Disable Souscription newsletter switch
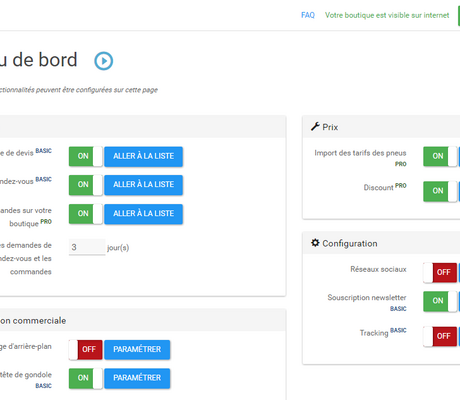Screen dimensions: 460x400 [x=440, y=301]
